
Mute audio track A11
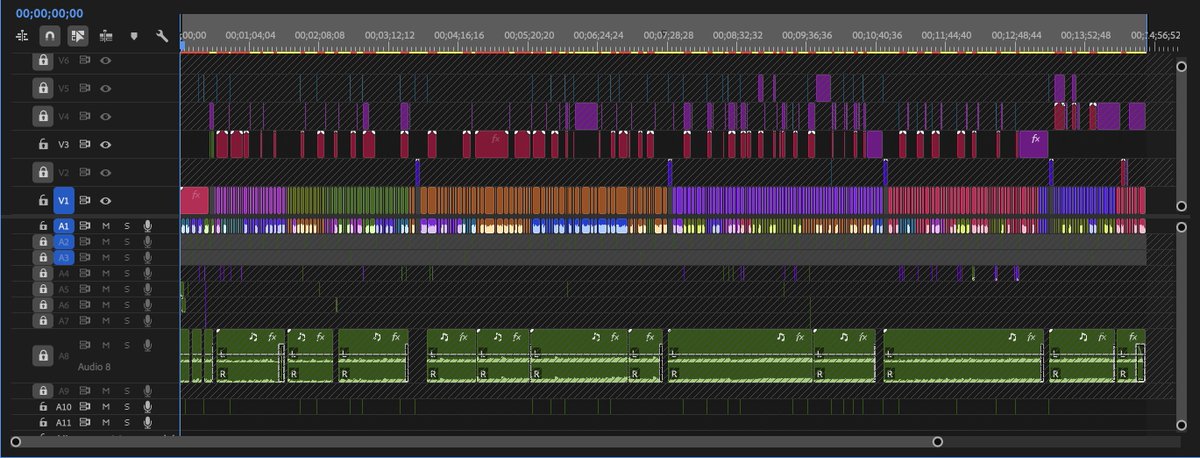pos(106,423)
